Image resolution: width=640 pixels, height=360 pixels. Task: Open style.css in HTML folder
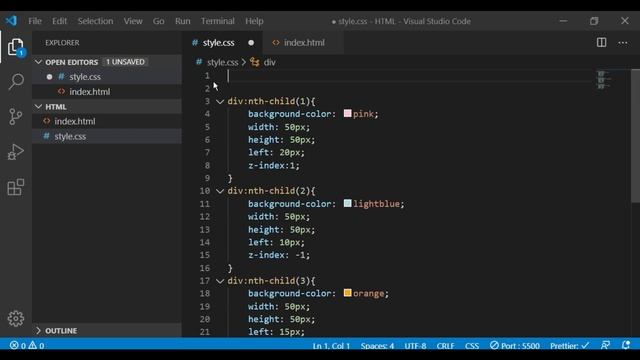tap(107, 136)
